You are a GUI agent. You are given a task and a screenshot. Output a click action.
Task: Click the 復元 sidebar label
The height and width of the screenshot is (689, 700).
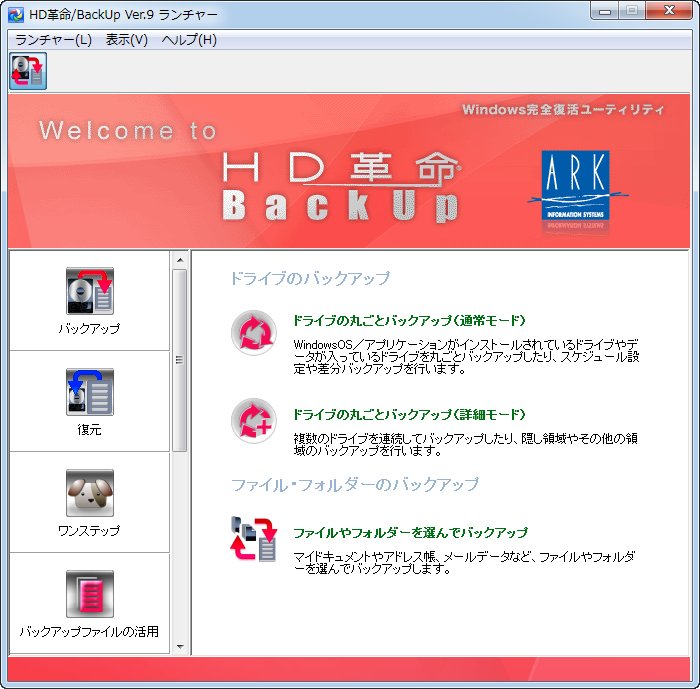point(89,430)
